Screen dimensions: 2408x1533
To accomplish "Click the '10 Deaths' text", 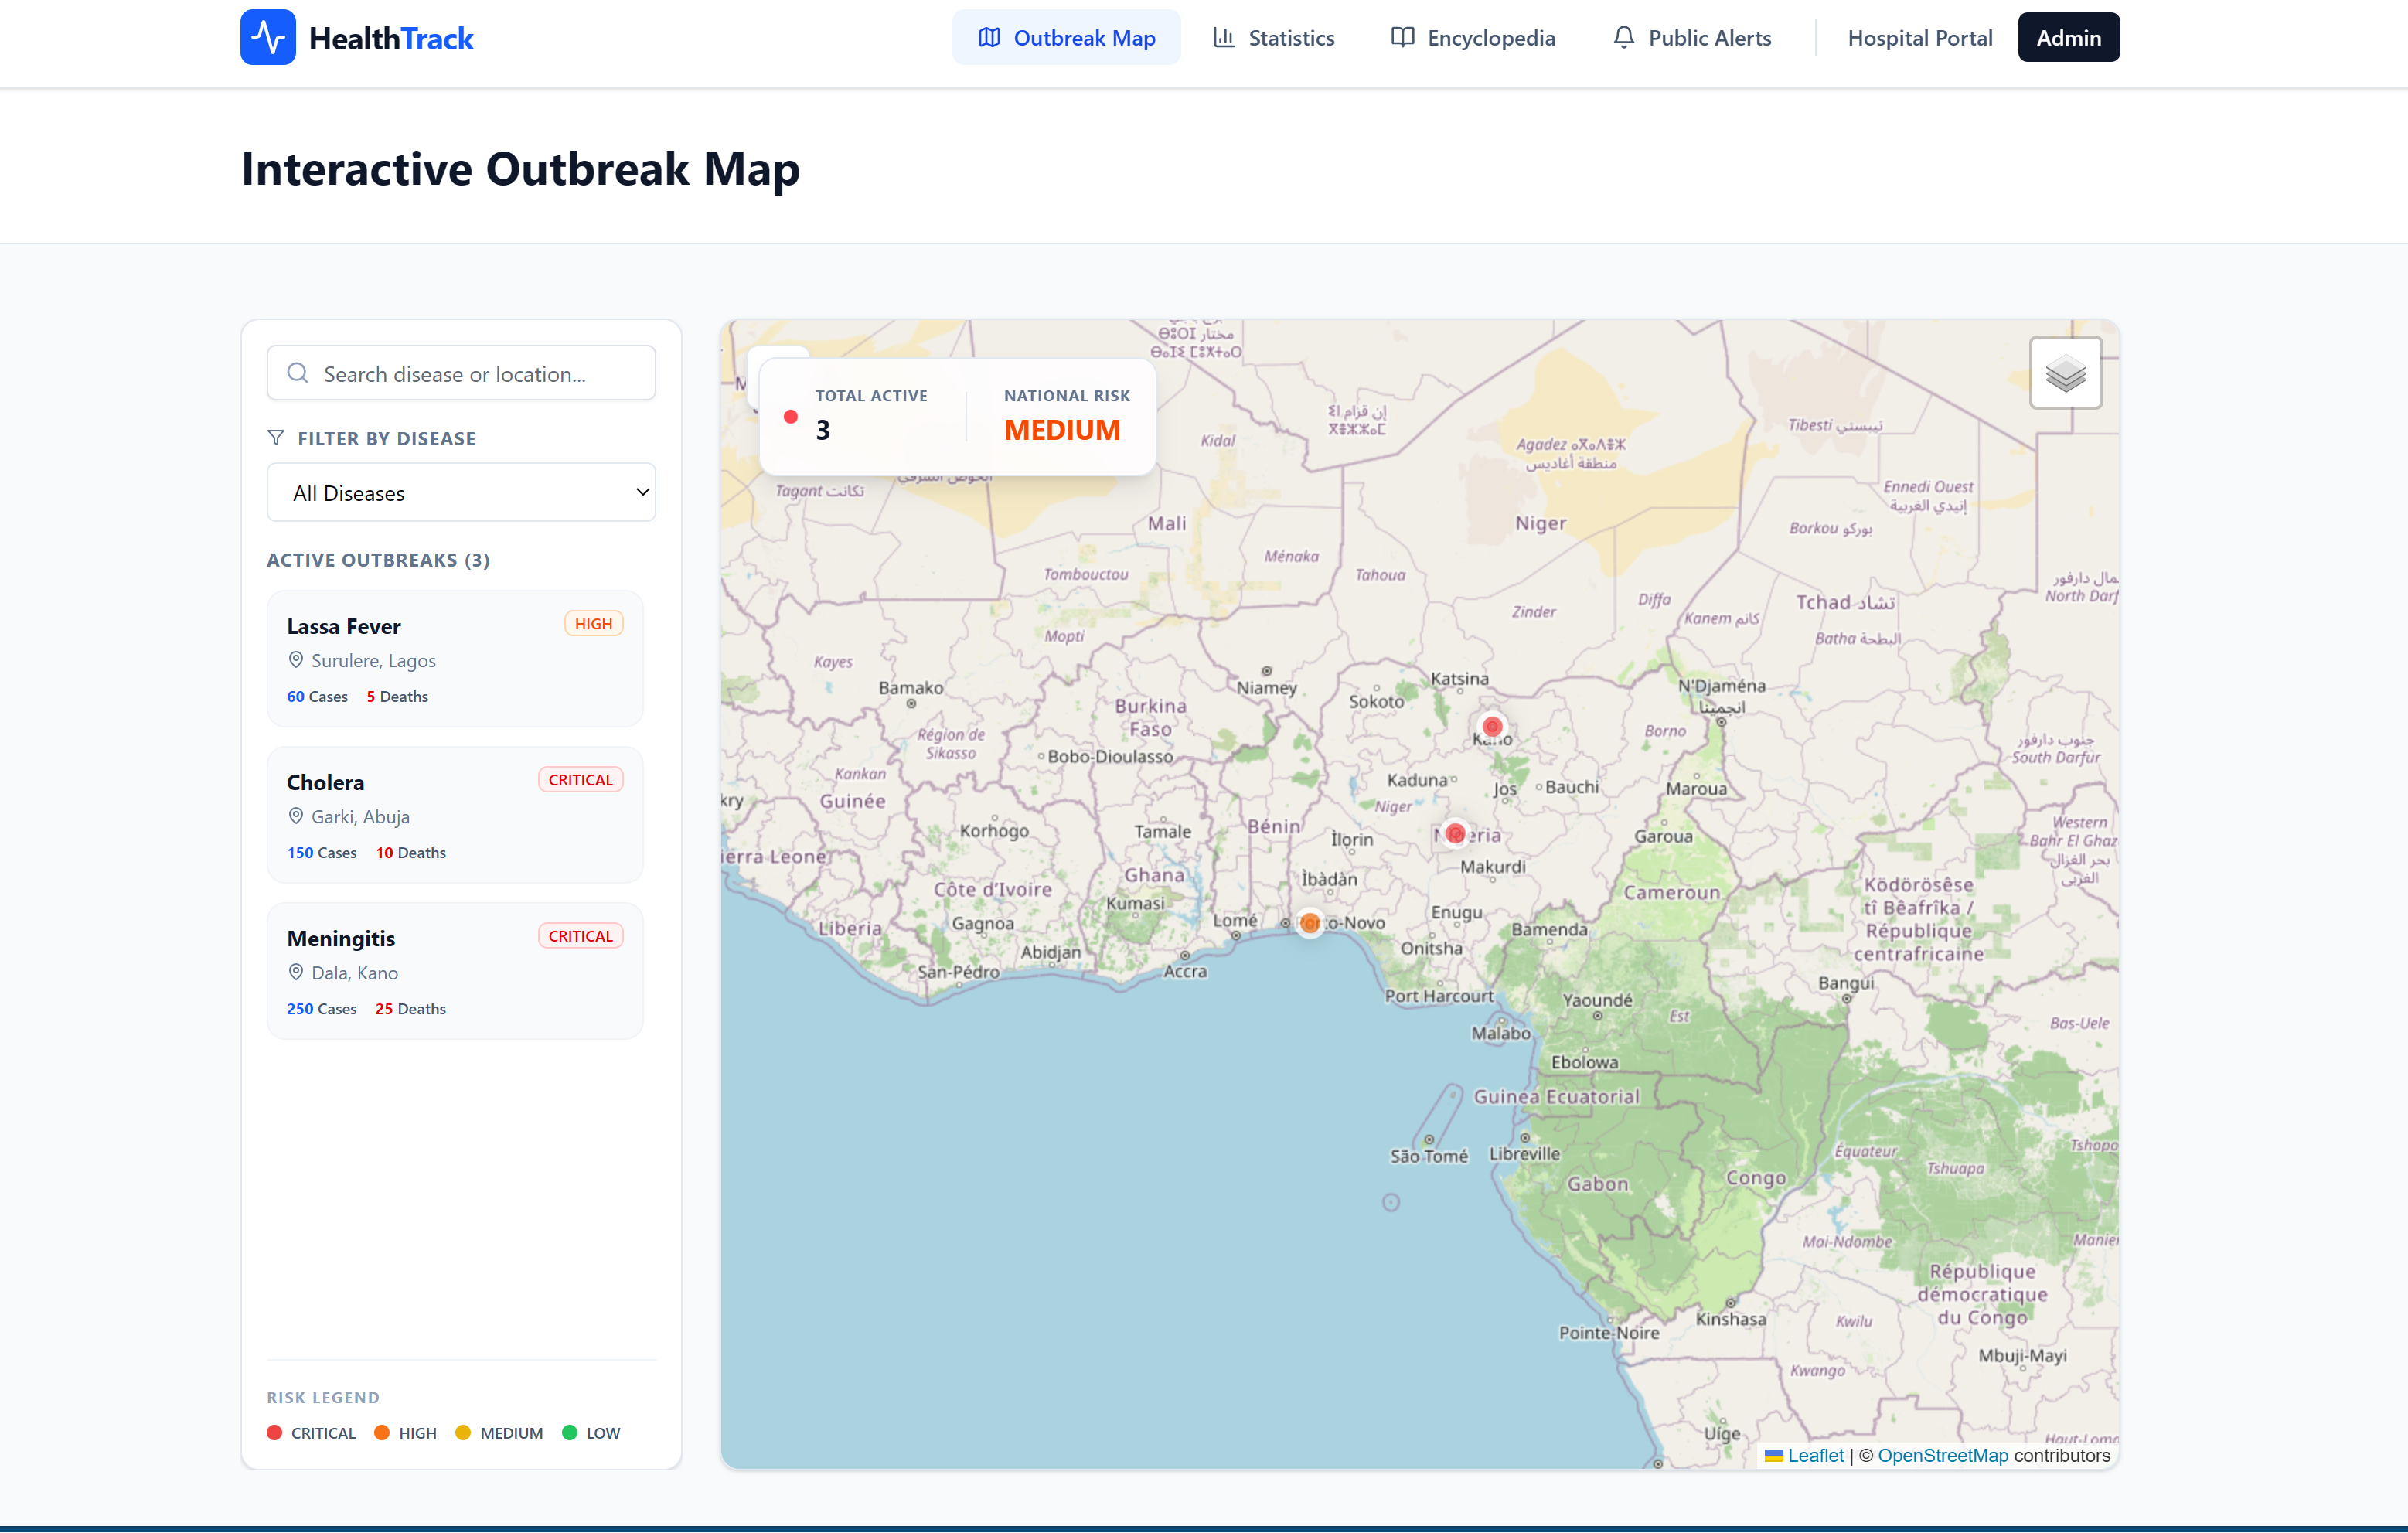I will point(411,852).
